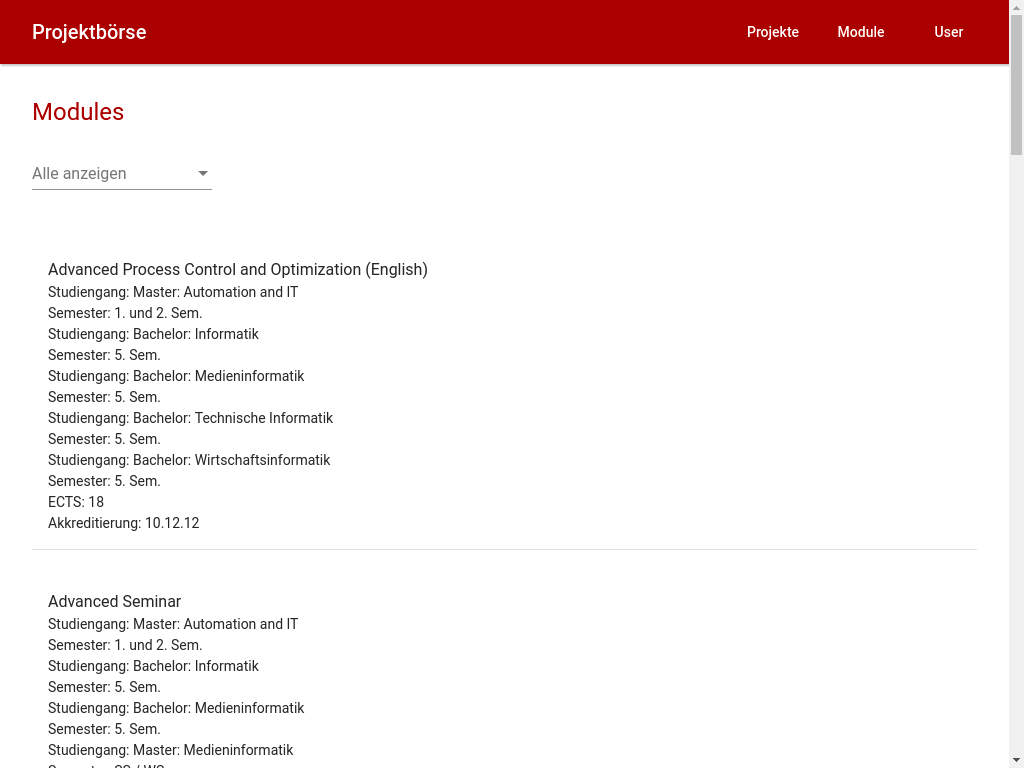Click 'Bachelor: Informatik' under Advanced Seminar
This screenshot has height=768, width=1024.
196,666
